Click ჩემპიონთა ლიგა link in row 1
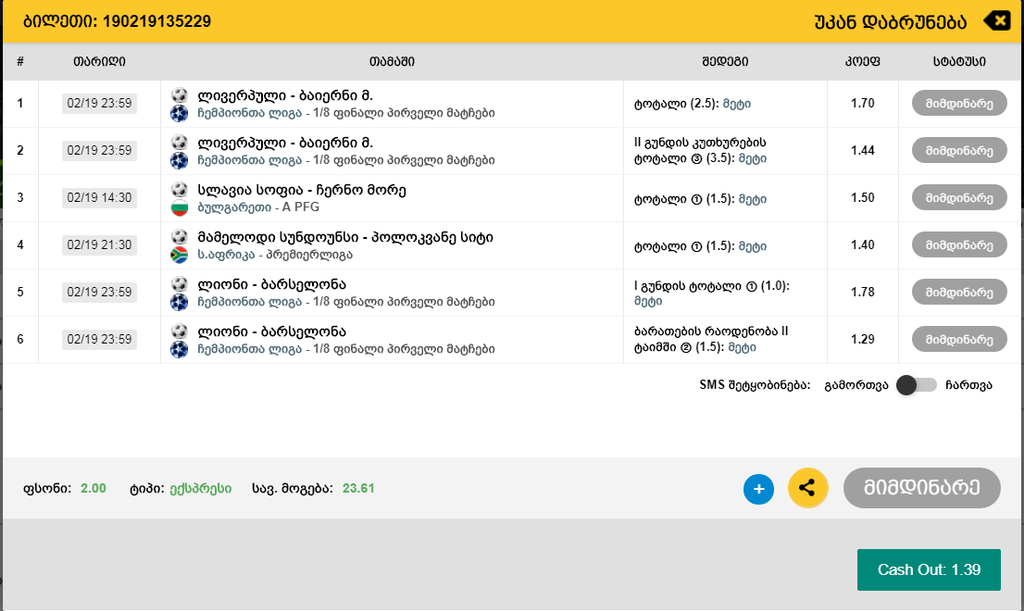 (249, 113)
